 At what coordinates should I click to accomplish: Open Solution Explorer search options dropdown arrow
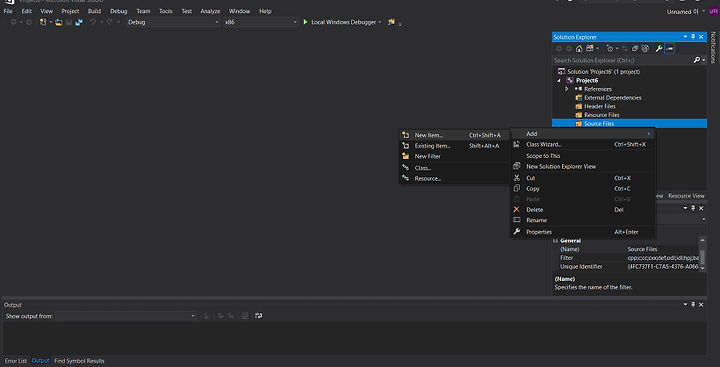coord(703,60)
